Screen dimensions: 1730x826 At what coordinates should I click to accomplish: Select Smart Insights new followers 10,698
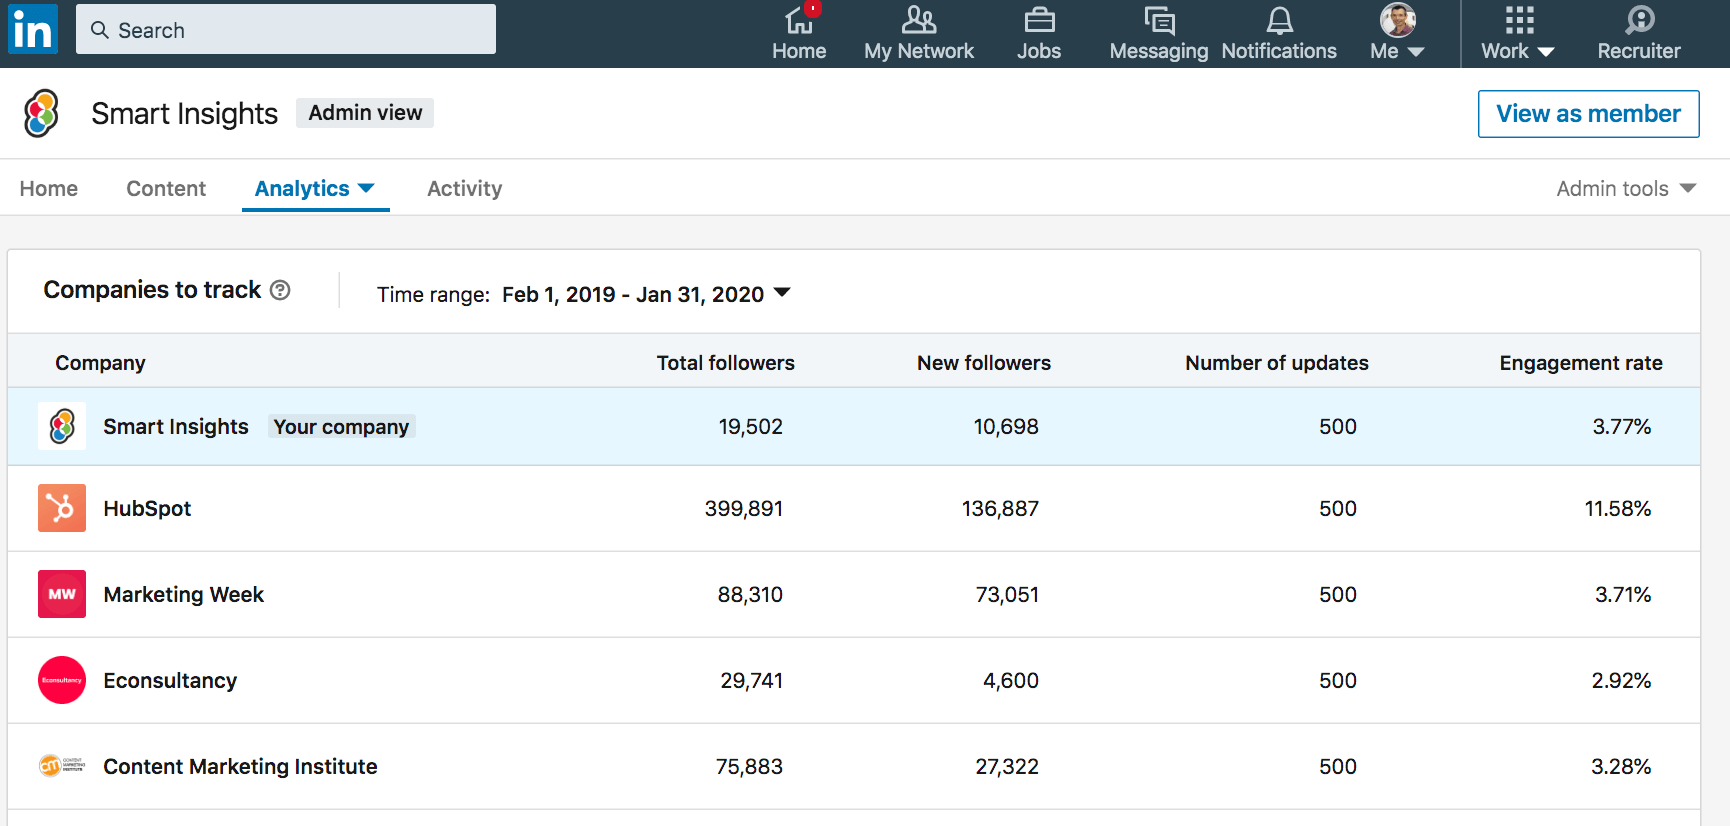click(1006, 426)
